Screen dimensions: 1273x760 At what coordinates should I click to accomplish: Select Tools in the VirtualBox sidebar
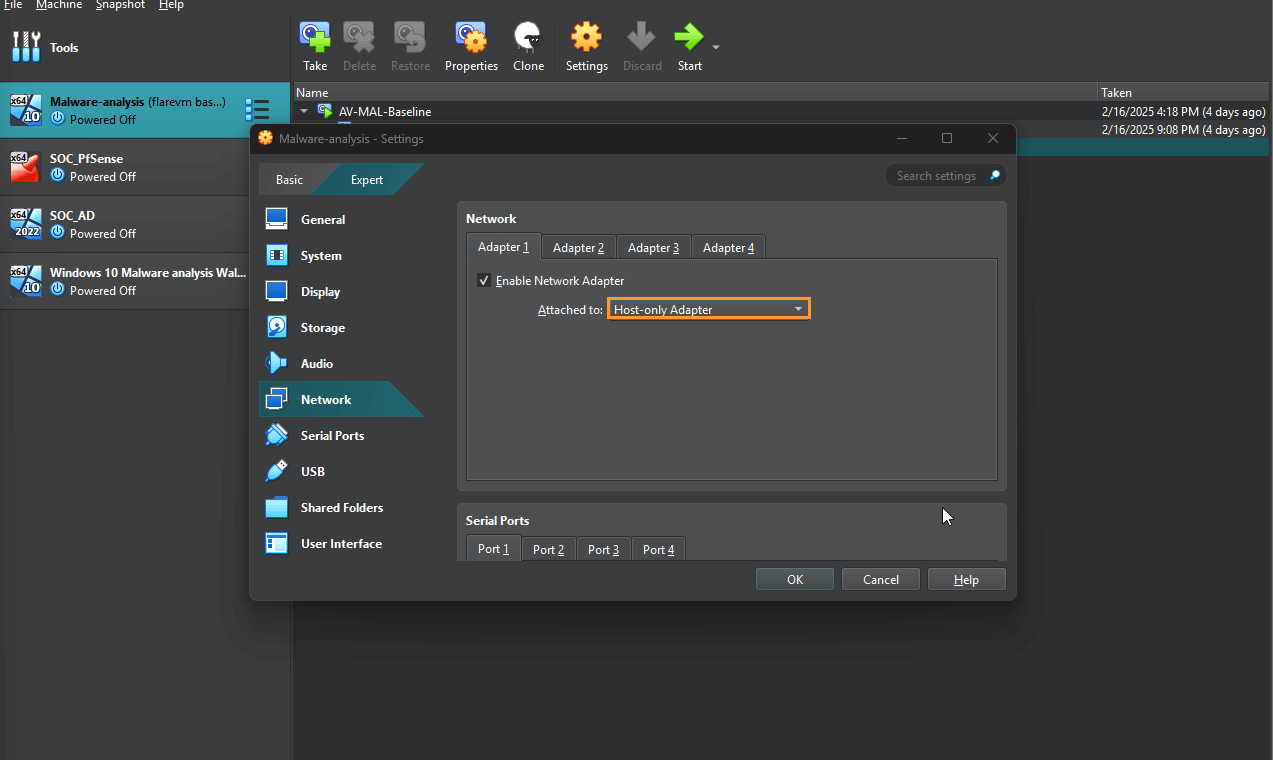[x=145, y=47]
